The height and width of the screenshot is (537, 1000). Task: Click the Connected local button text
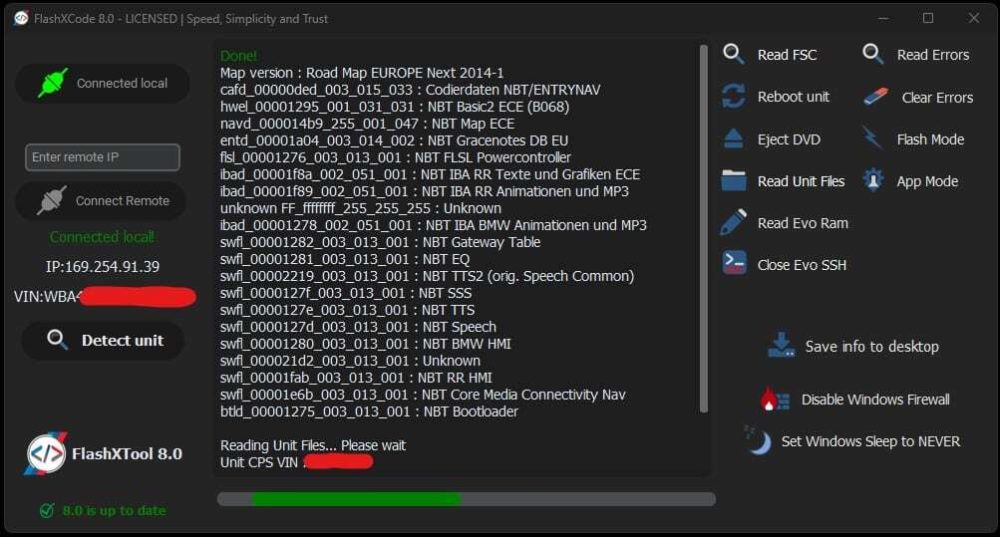(122, 84)
